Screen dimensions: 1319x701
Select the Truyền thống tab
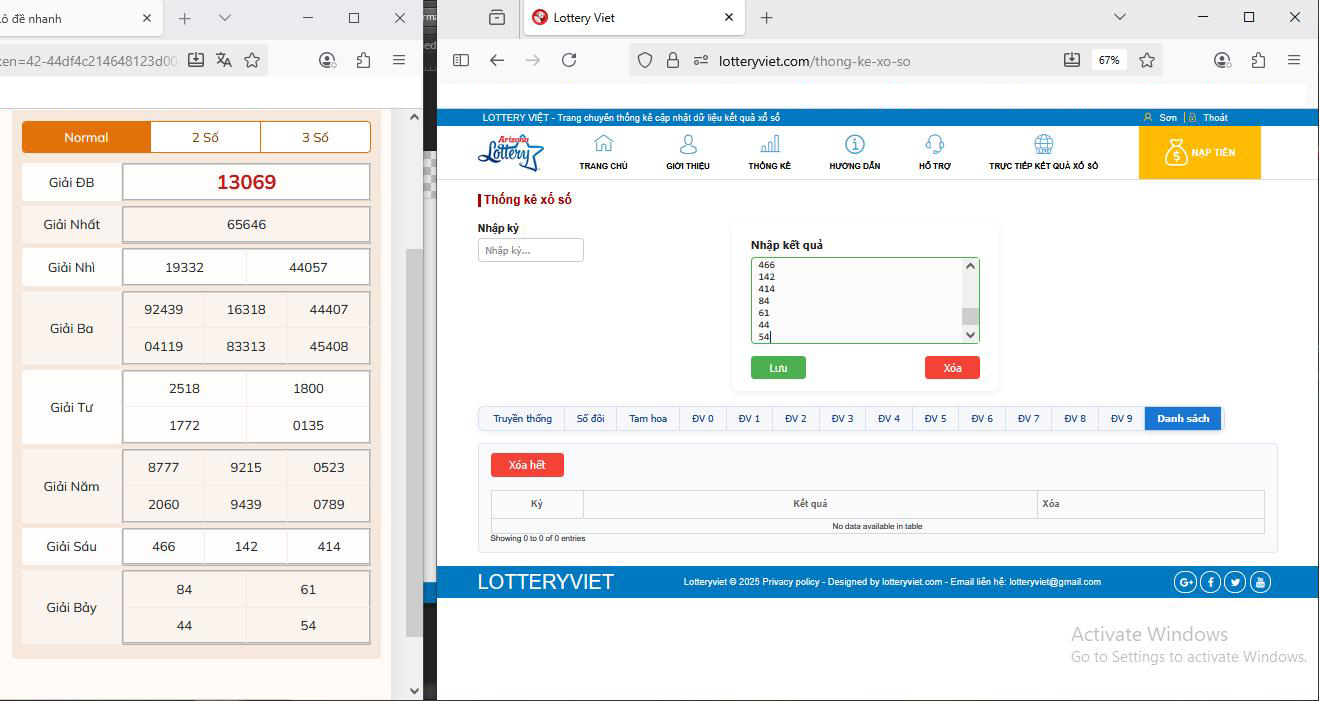[522, 418]
